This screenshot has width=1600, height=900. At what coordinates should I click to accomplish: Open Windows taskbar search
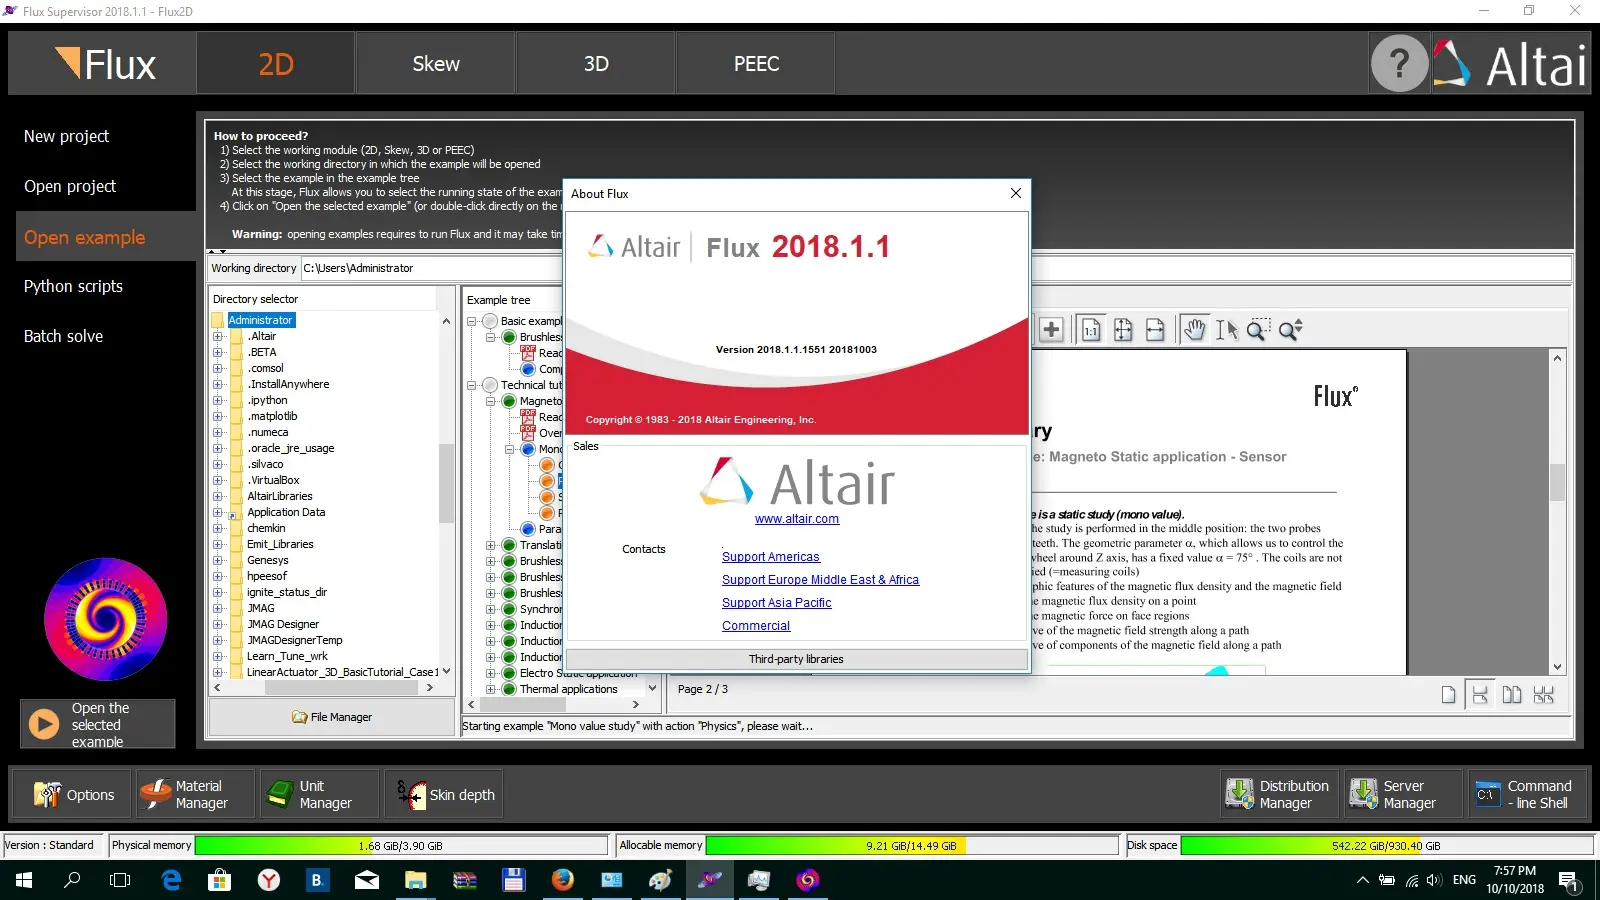tap(72, 880)
